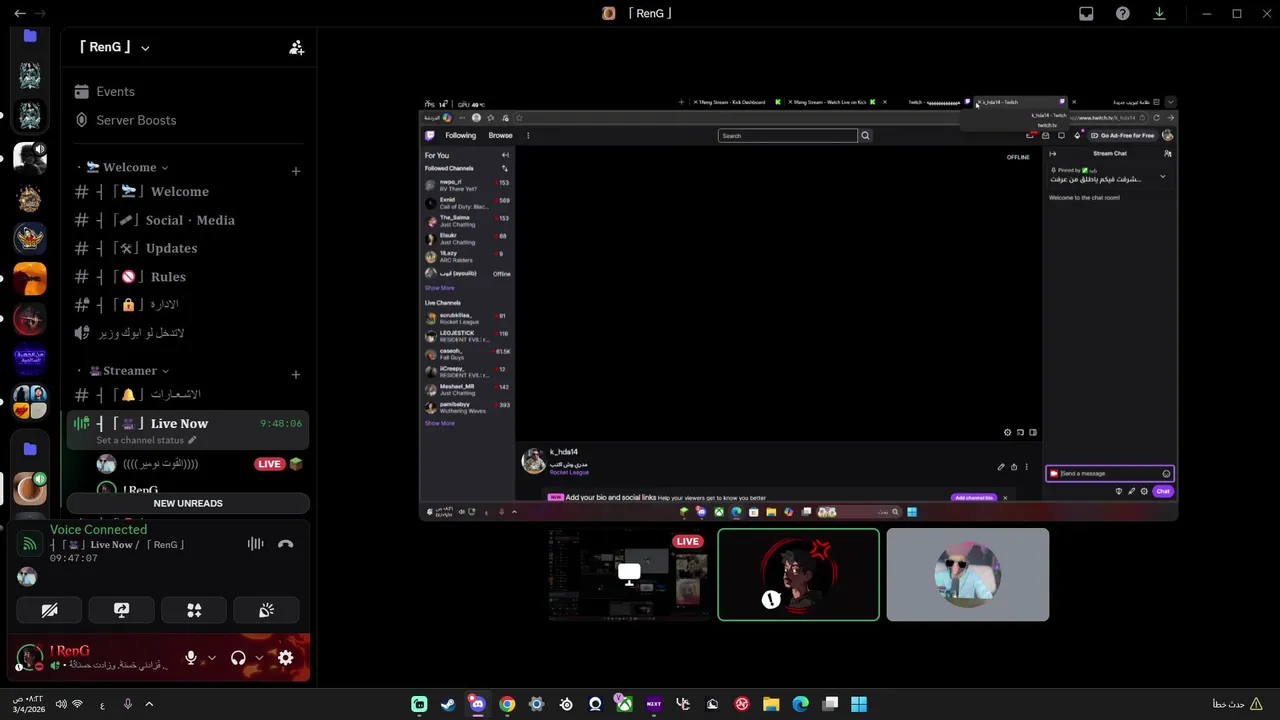
Task: Open Steam from the Windows taskbar
Action: [448, 704]
